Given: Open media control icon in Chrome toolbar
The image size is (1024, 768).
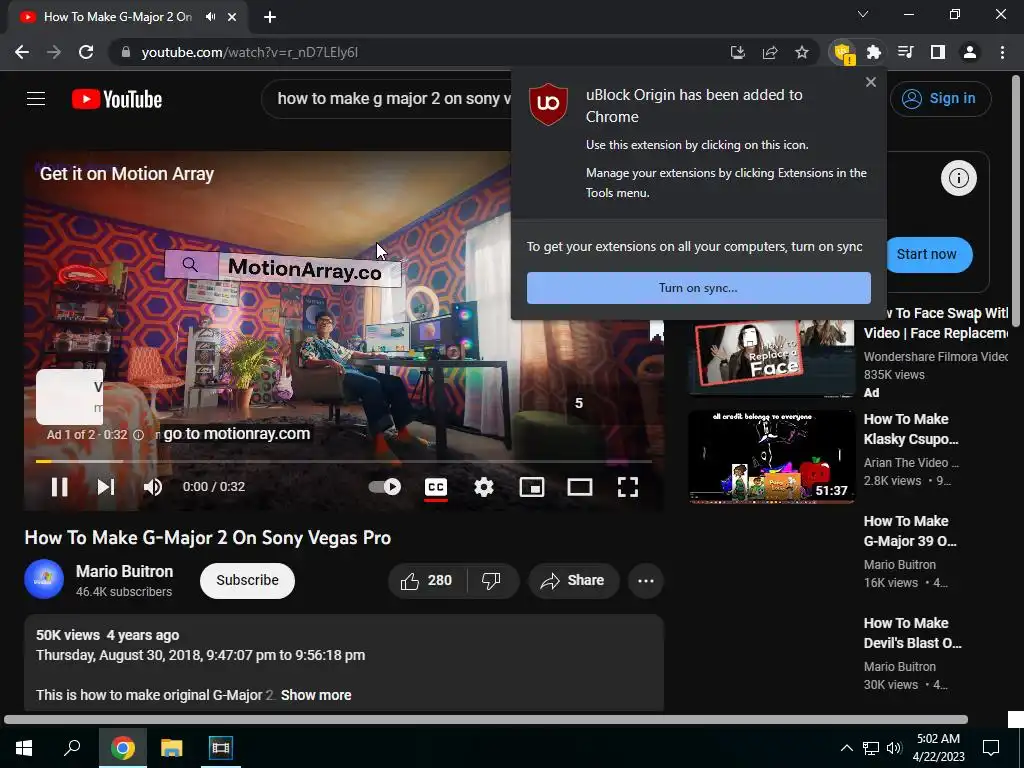Looking at the screenshot, I should coord(906,52).
